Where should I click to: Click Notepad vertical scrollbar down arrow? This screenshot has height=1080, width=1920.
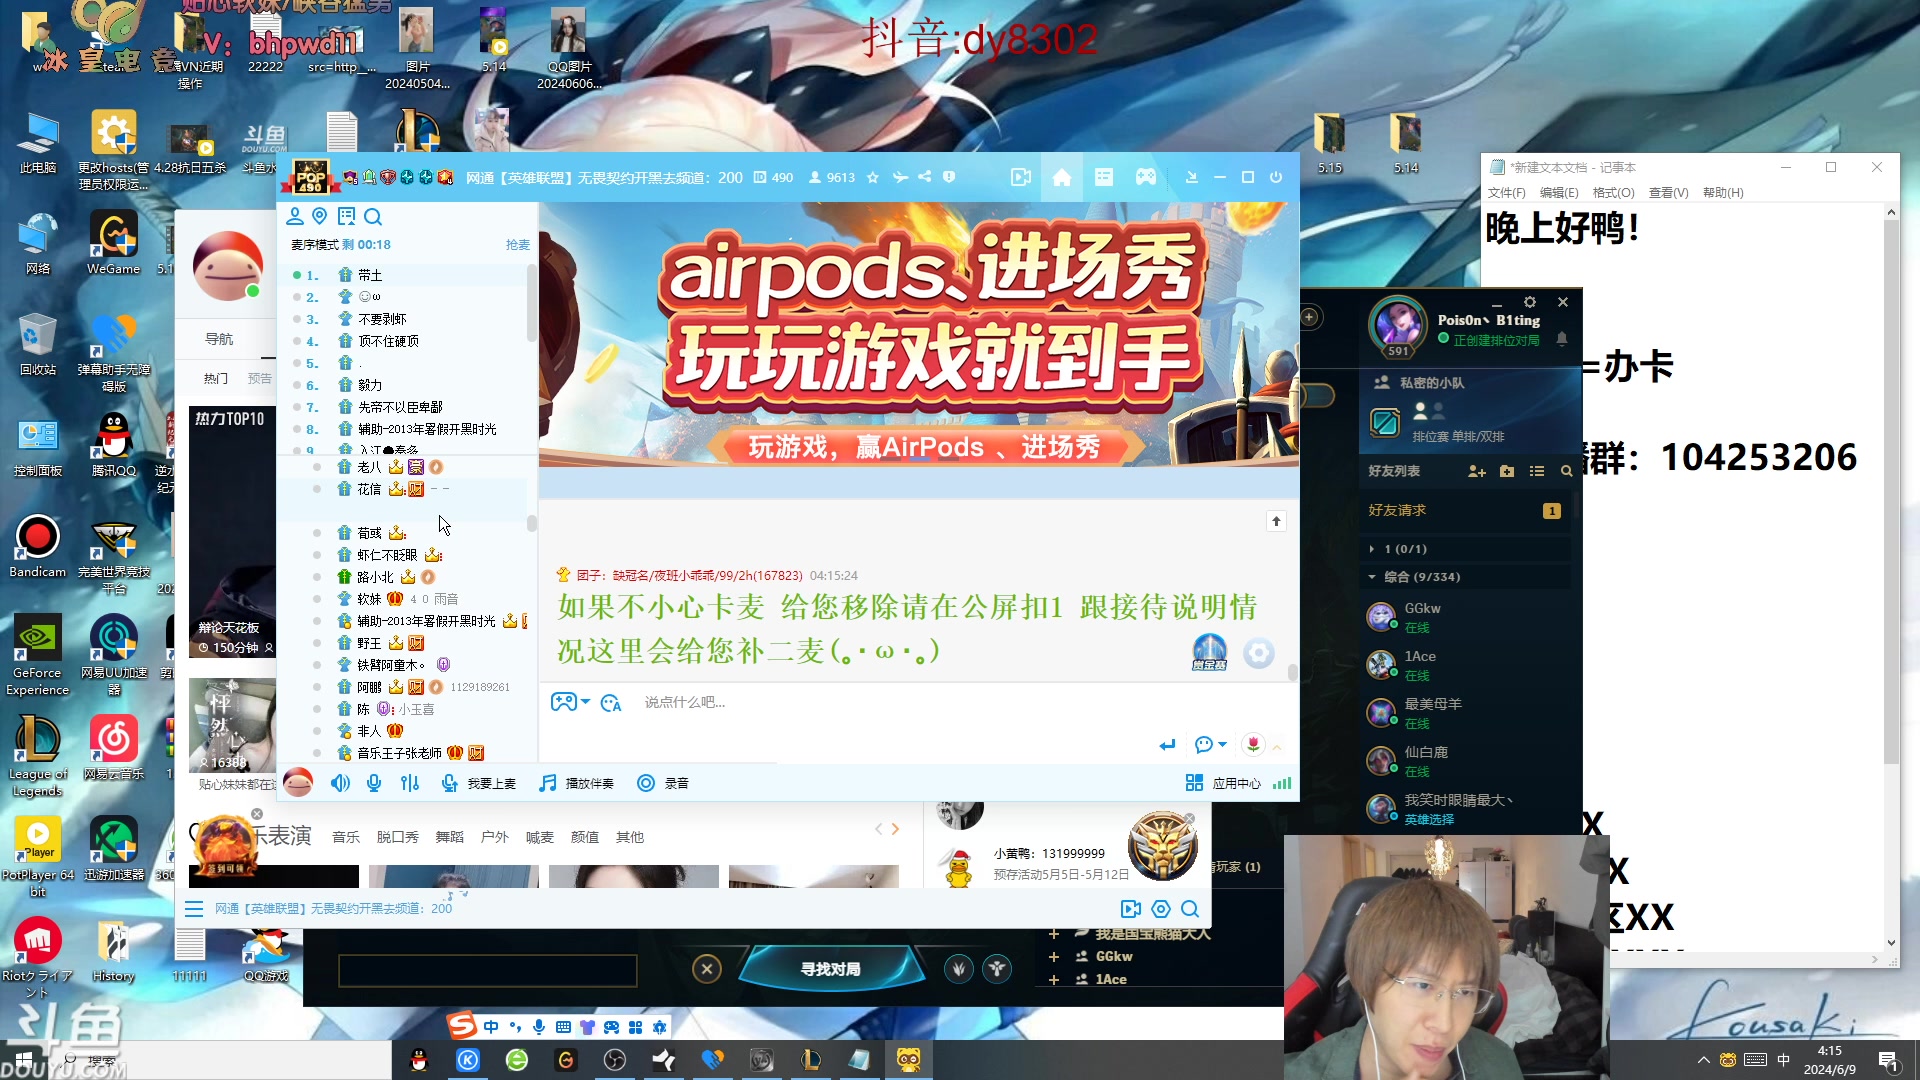(1891, 942)
